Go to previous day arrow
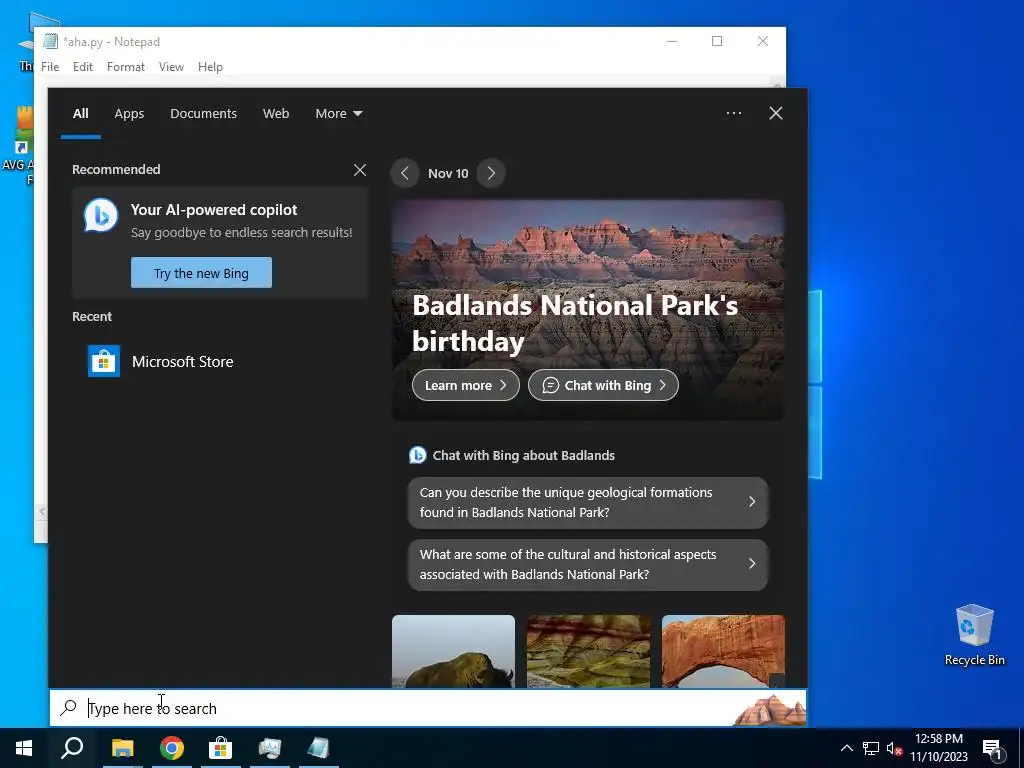 (x=405, y=173)
